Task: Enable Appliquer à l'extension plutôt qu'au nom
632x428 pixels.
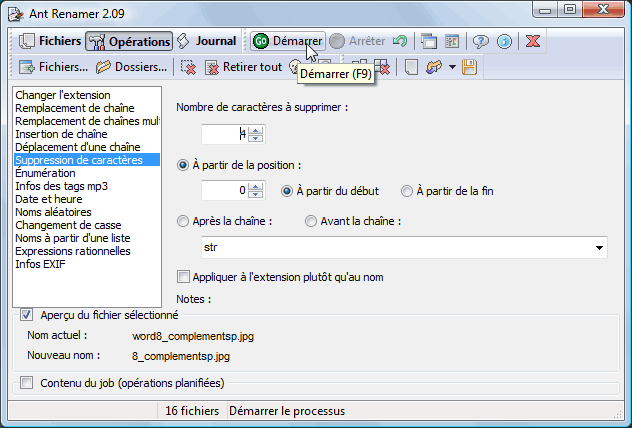Action: point(183,277)
